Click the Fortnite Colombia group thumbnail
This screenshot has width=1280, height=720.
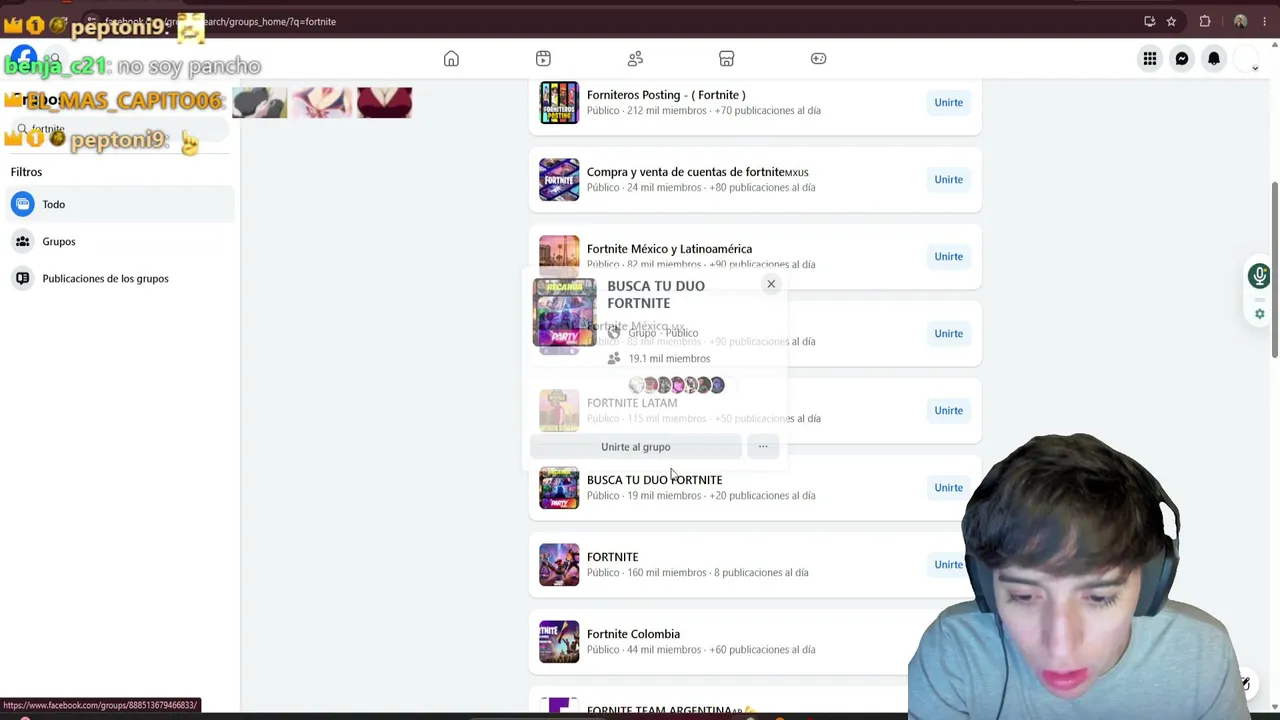559,642
